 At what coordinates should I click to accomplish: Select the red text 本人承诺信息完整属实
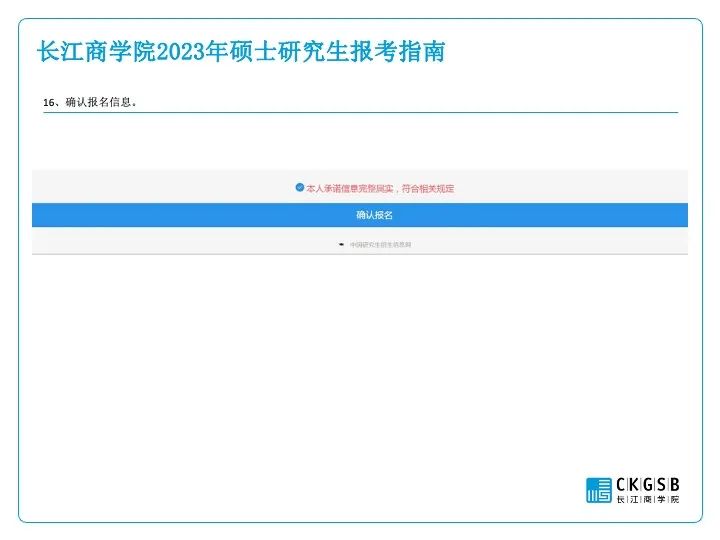(x=350, y=188)
